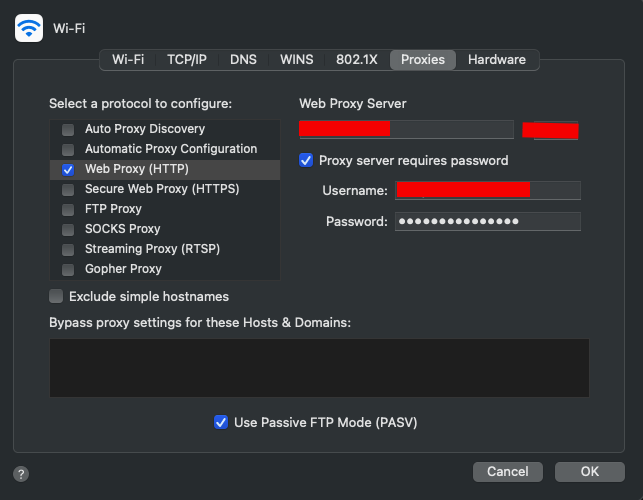Viewport: 643px width, 500px height.
Task: Check Exclude simple hostnames
Action: [57, 296]
